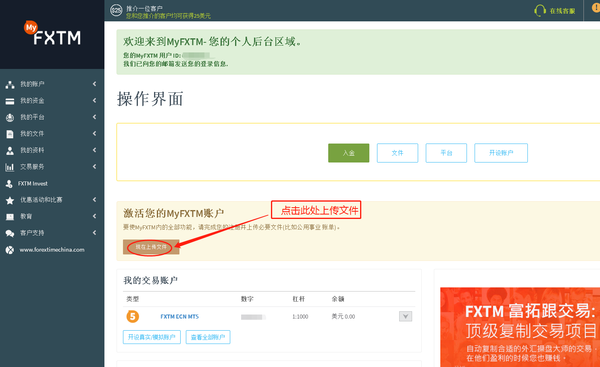Click the 激活您的MyFXTM账户 heading
Viewport: 600px width, 367px height.
(173, 213)
